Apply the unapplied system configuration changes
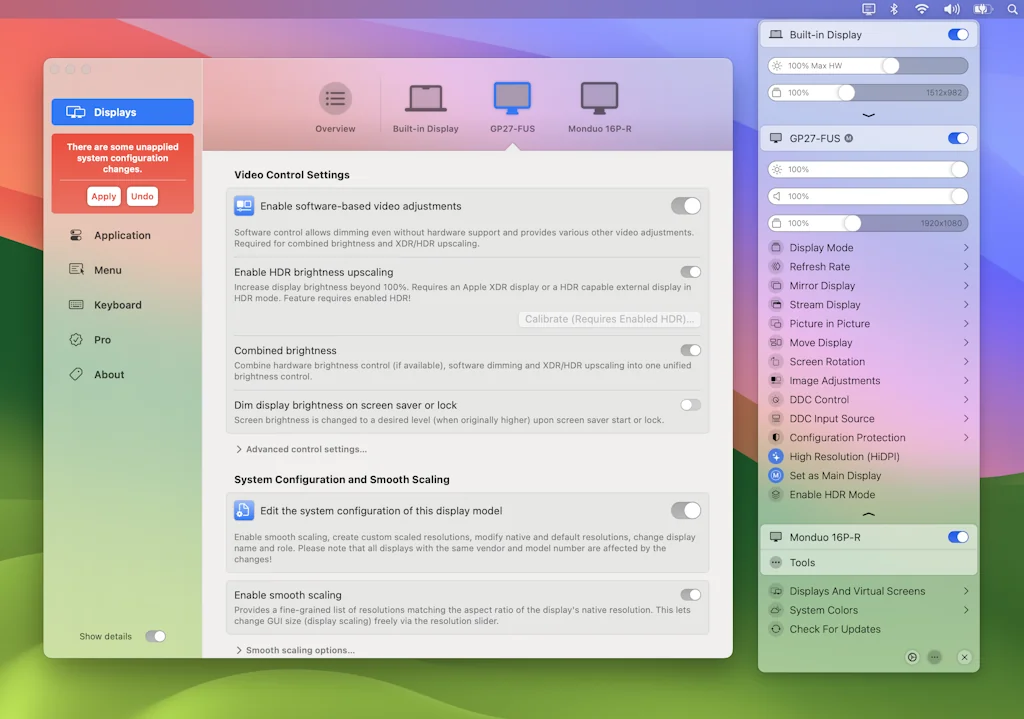 coord(103,196)
